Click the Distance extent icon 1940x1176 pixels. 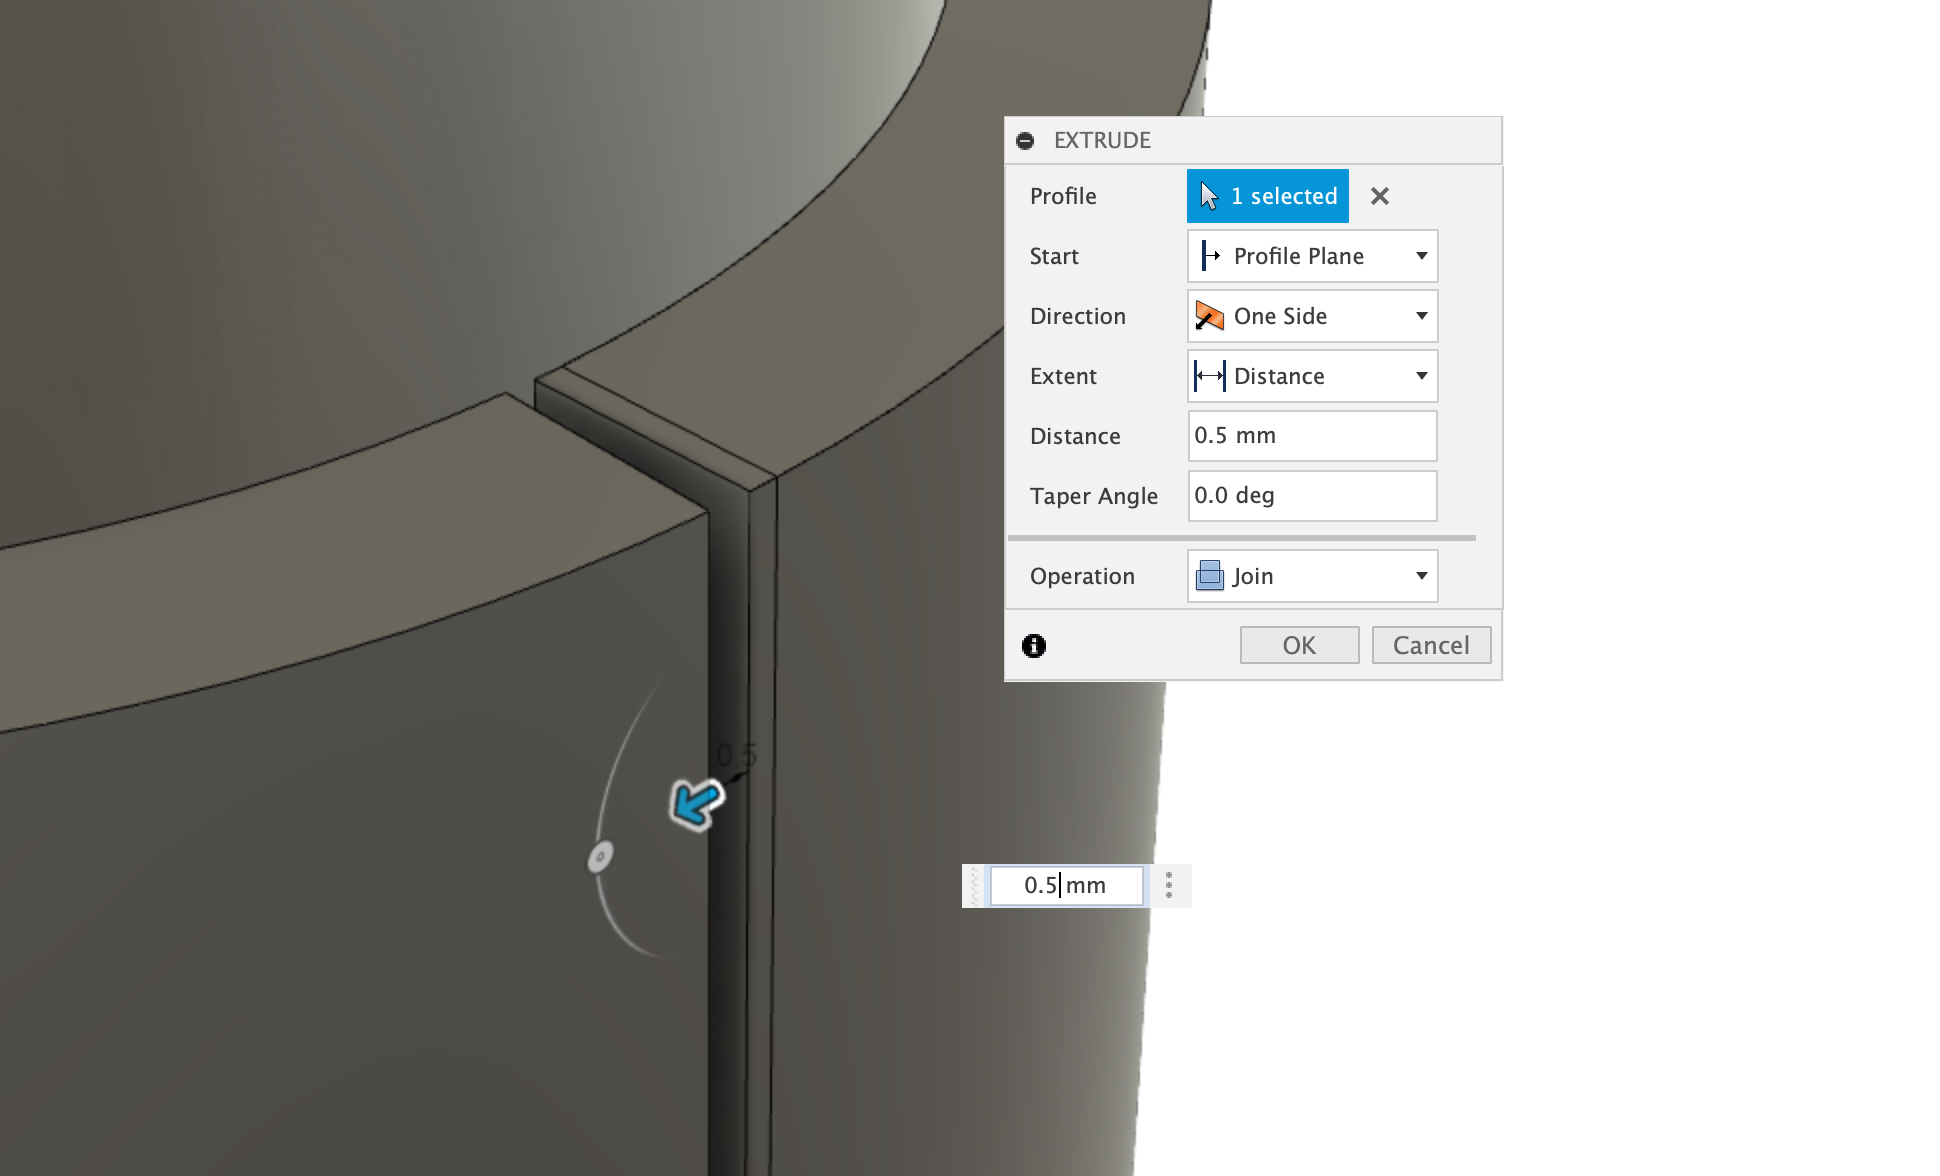point(1211,376)
